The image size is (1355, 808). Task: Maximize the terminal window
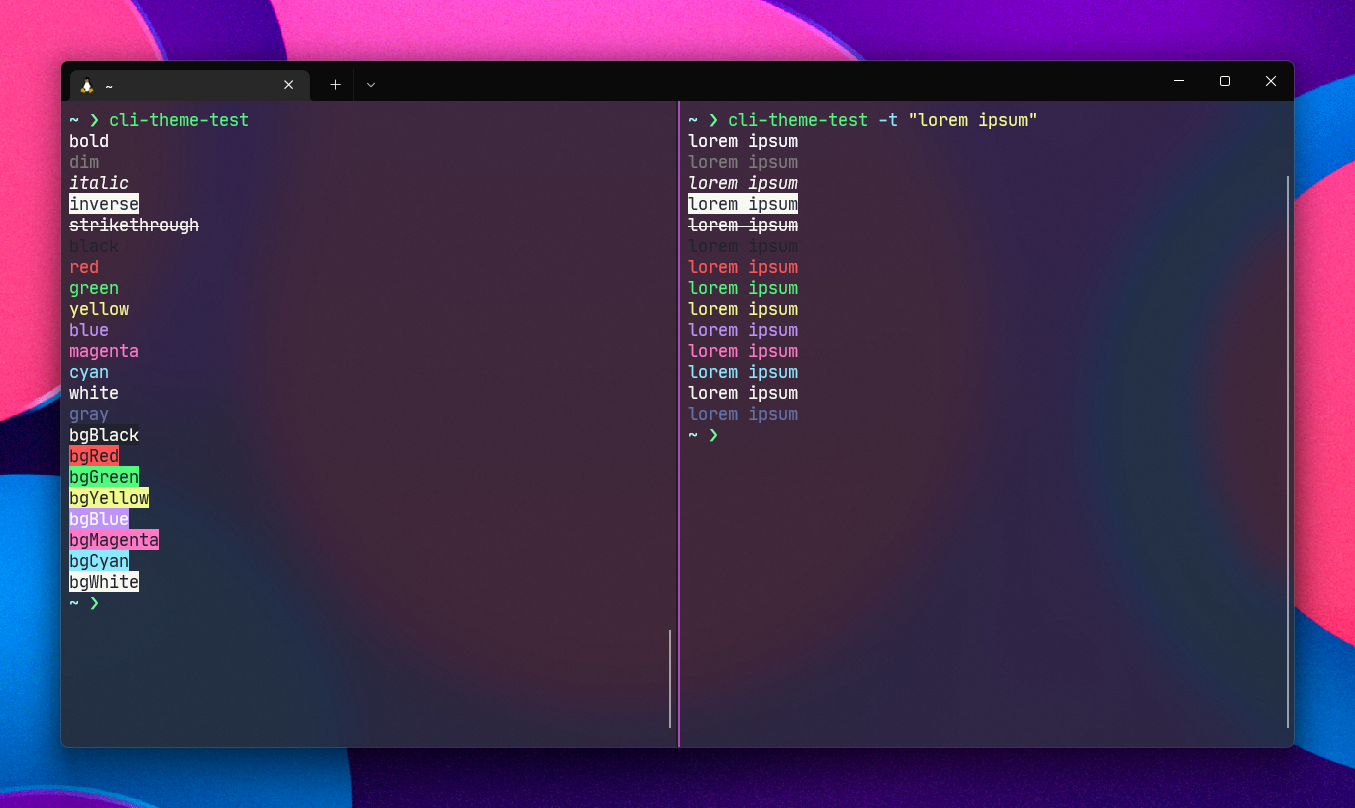point(1225,81)
